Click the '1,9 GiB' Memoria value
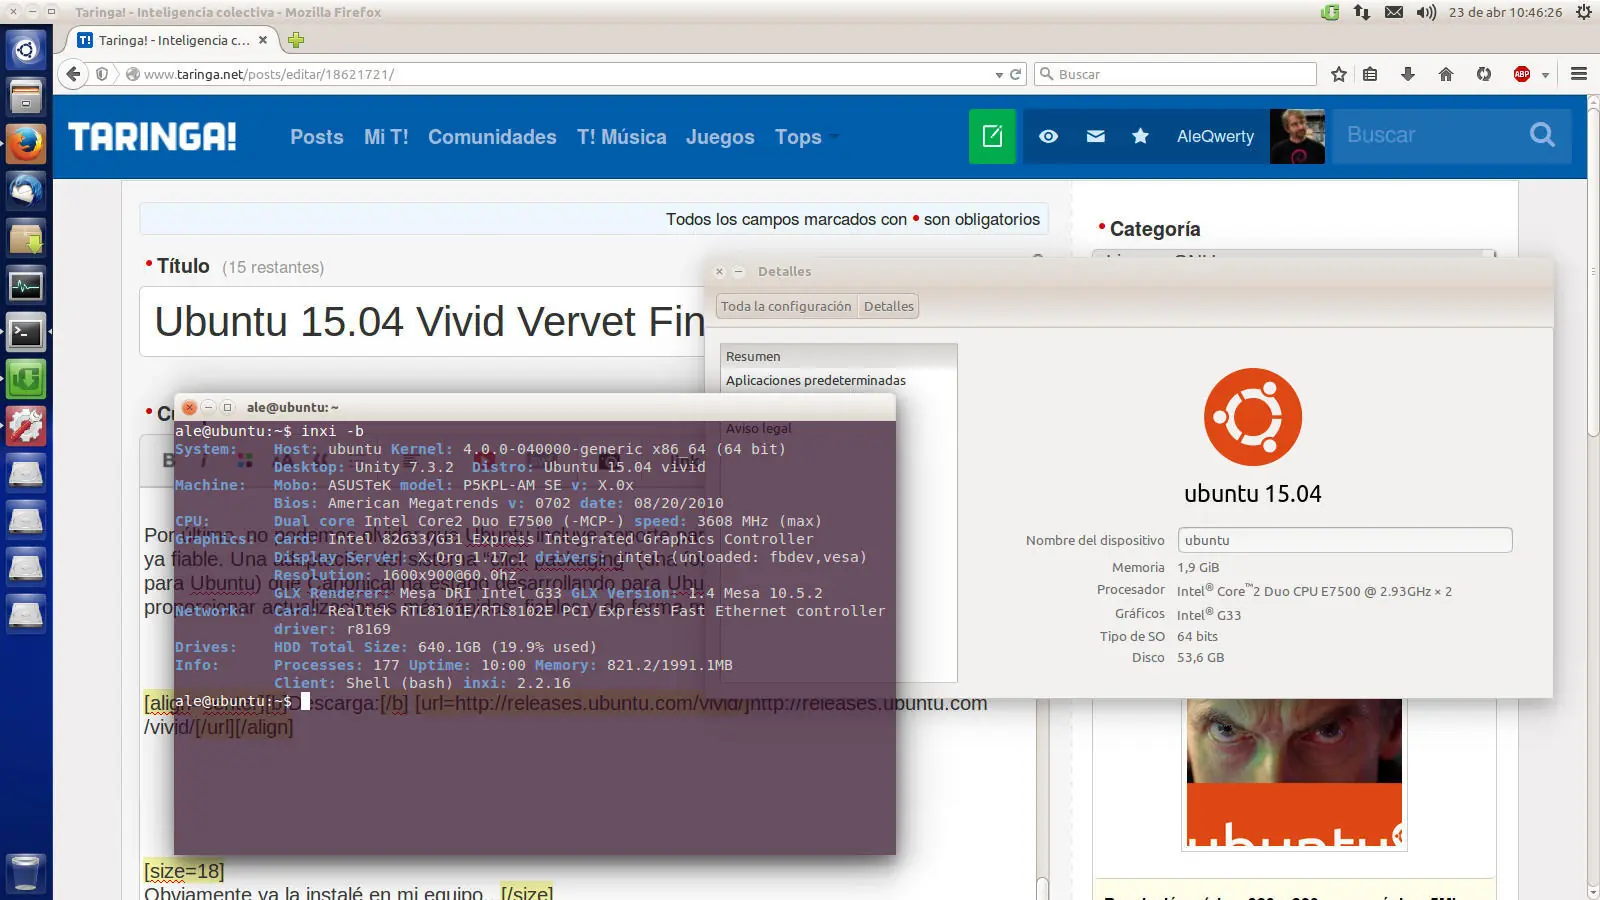Image resolution: width=1600 pixels, height=900 pixels. [x=1198, y=567]
